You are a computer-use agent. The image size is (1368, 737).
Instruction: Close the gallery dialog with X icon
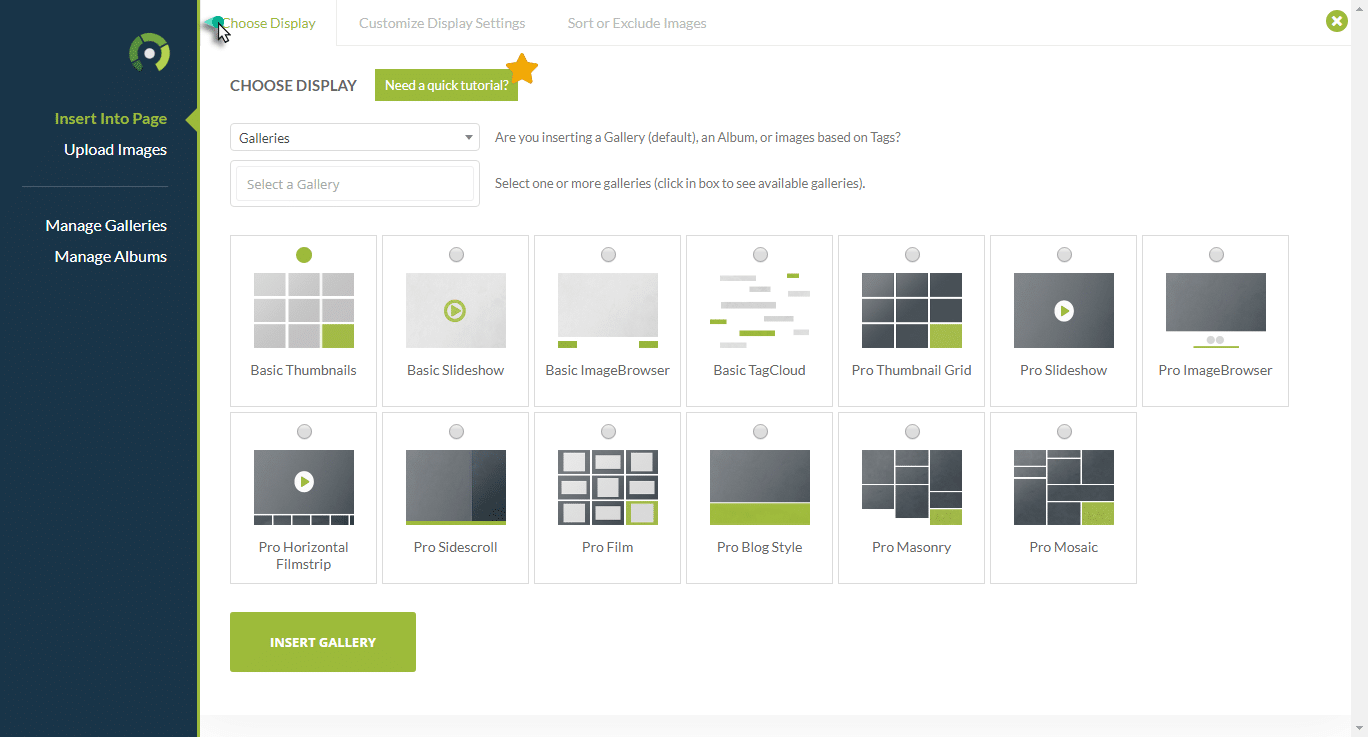tap(1337, 21)
